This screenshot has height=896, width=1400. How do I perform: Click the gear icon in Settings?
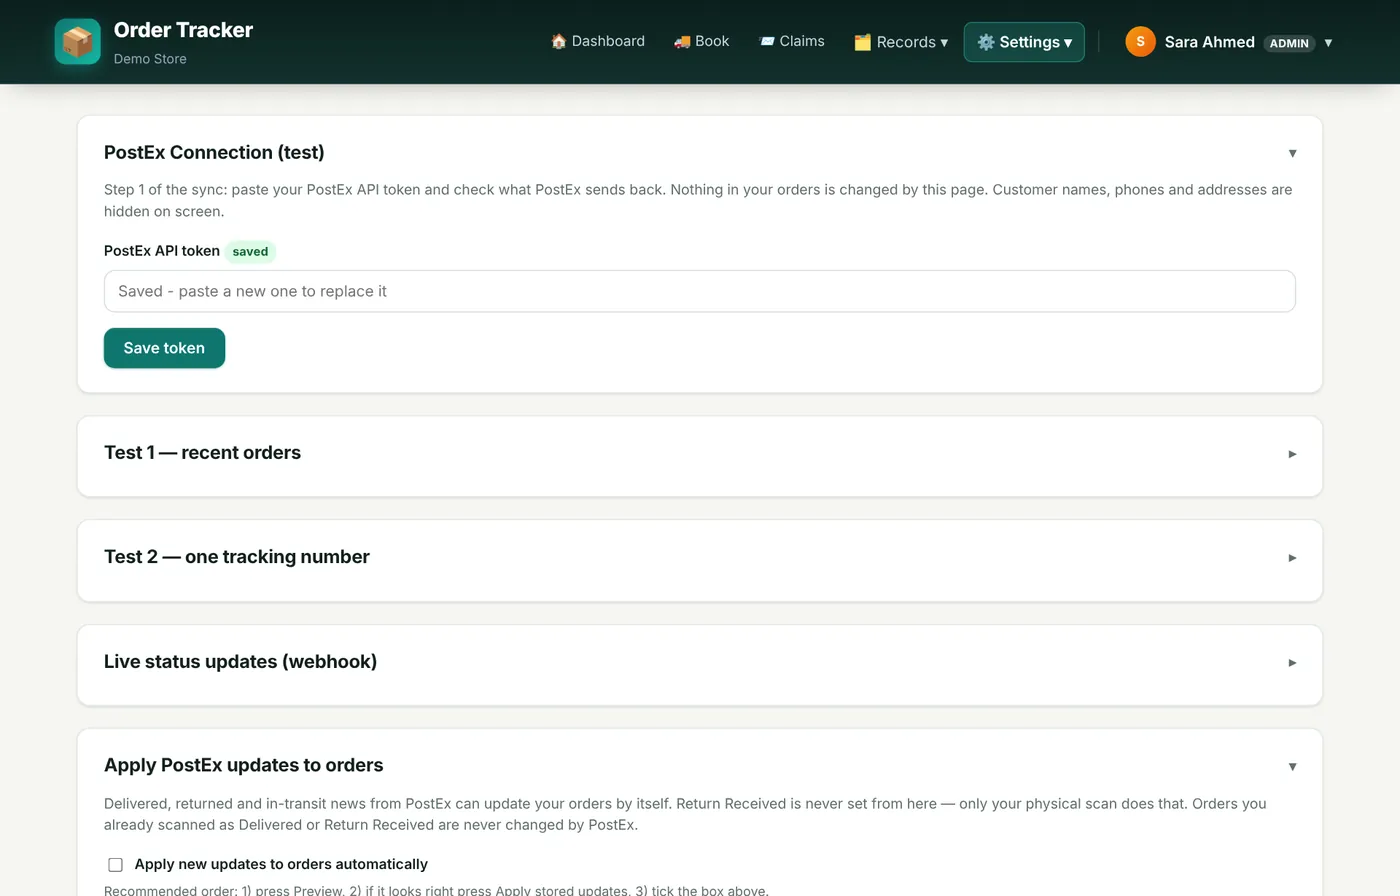point(986,42)
